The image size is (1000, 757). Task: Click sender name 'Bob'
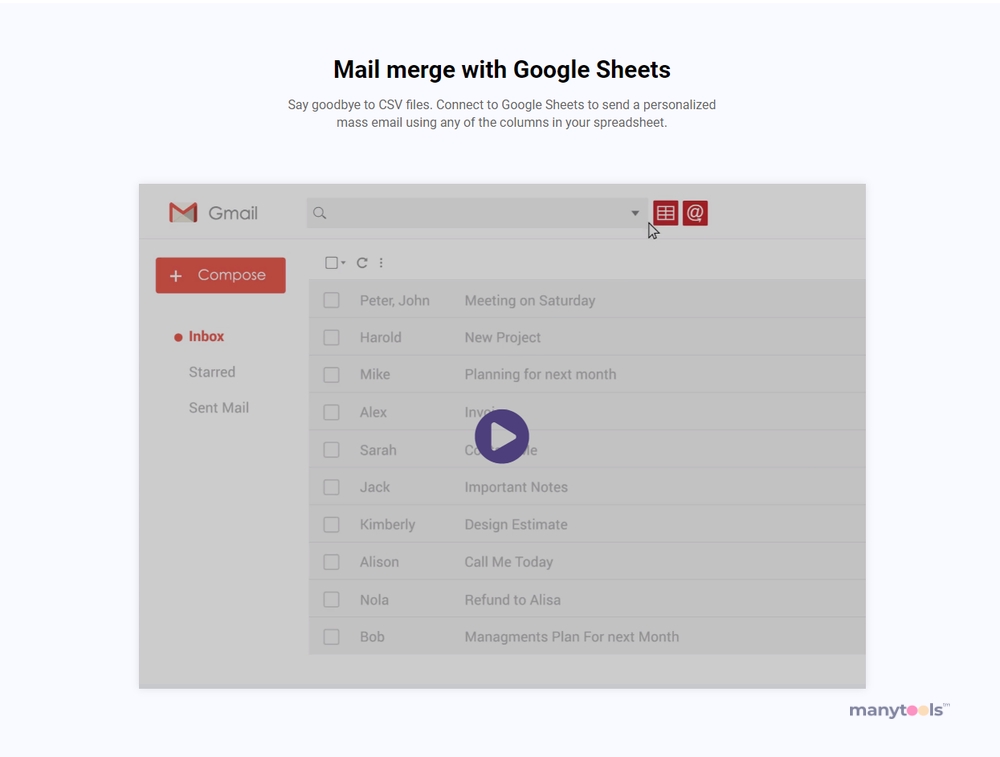coord(372,636)
